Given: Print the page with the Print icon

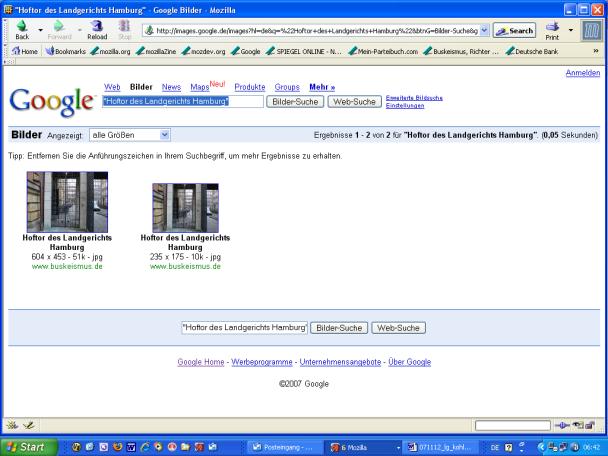Looking at the screenshot, I should 552,30.
